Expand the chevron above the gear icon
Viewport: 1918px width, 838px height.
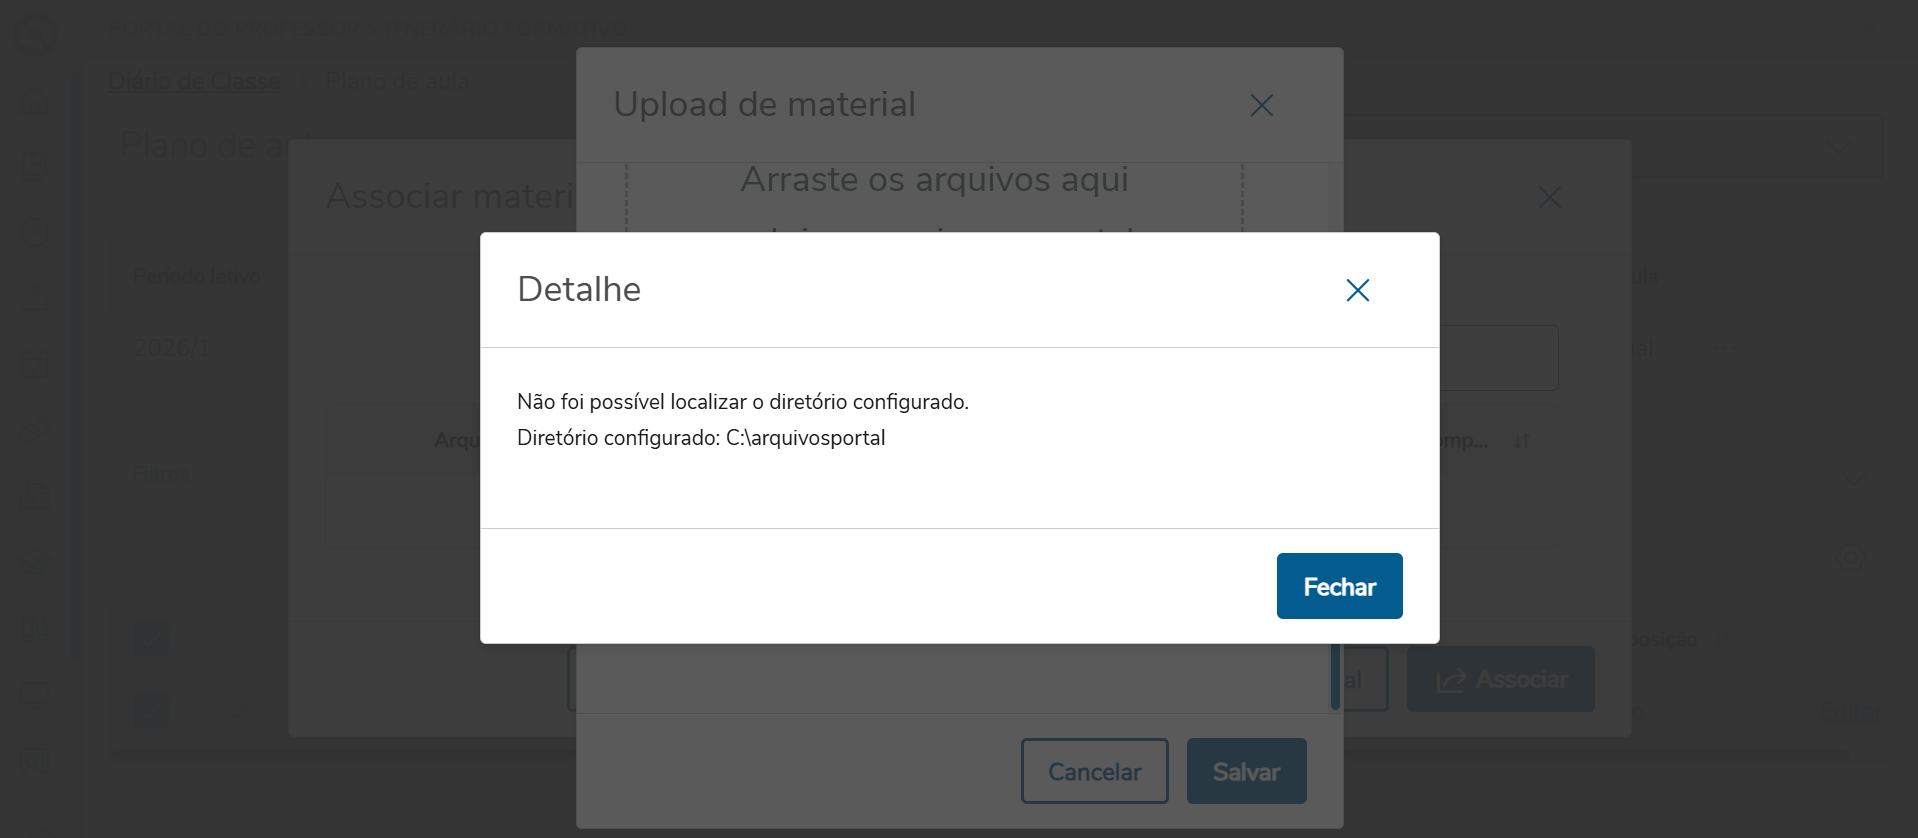coord(1855,480)
